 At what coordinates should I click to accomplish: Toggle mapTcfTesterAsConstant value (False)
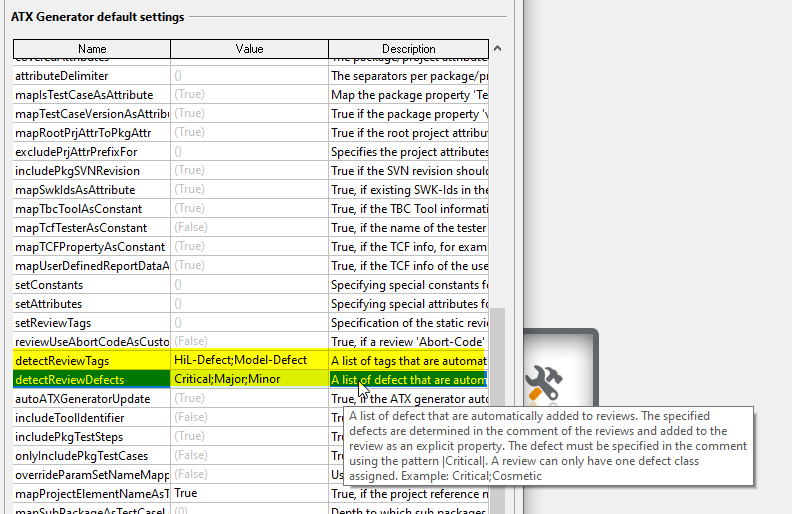click(x=190, y=228)
